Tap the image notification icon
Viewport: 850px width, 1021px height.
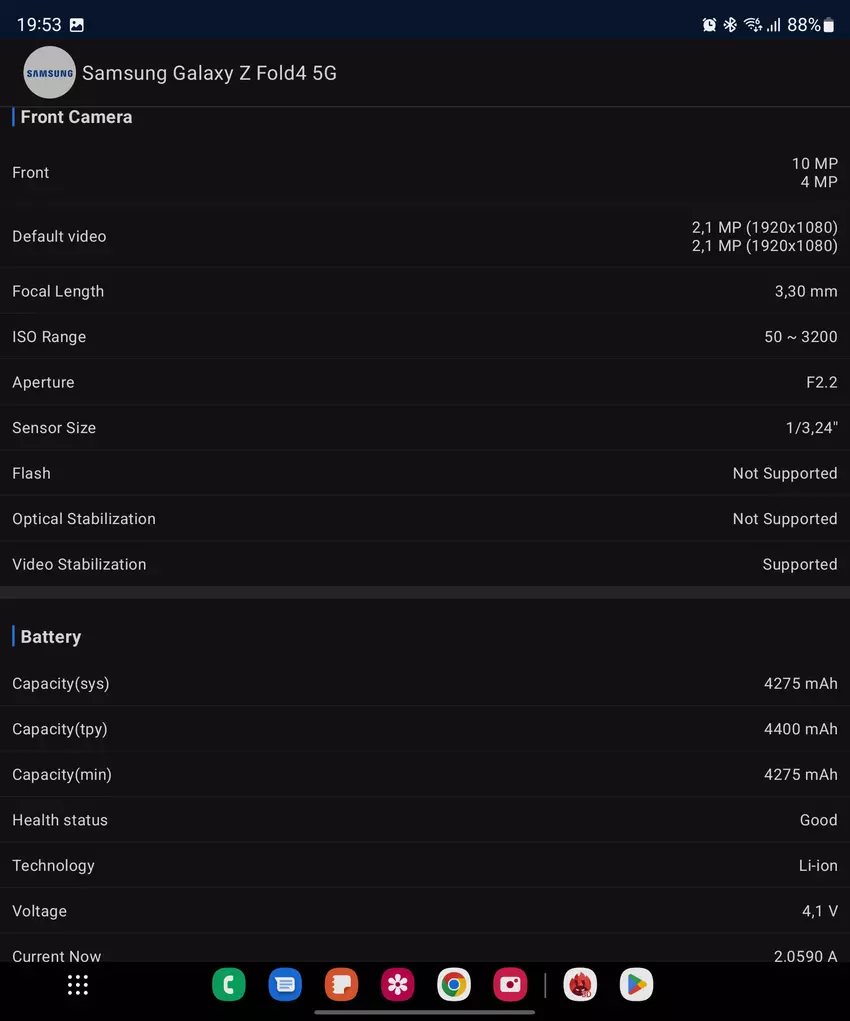tap(77, 25)
